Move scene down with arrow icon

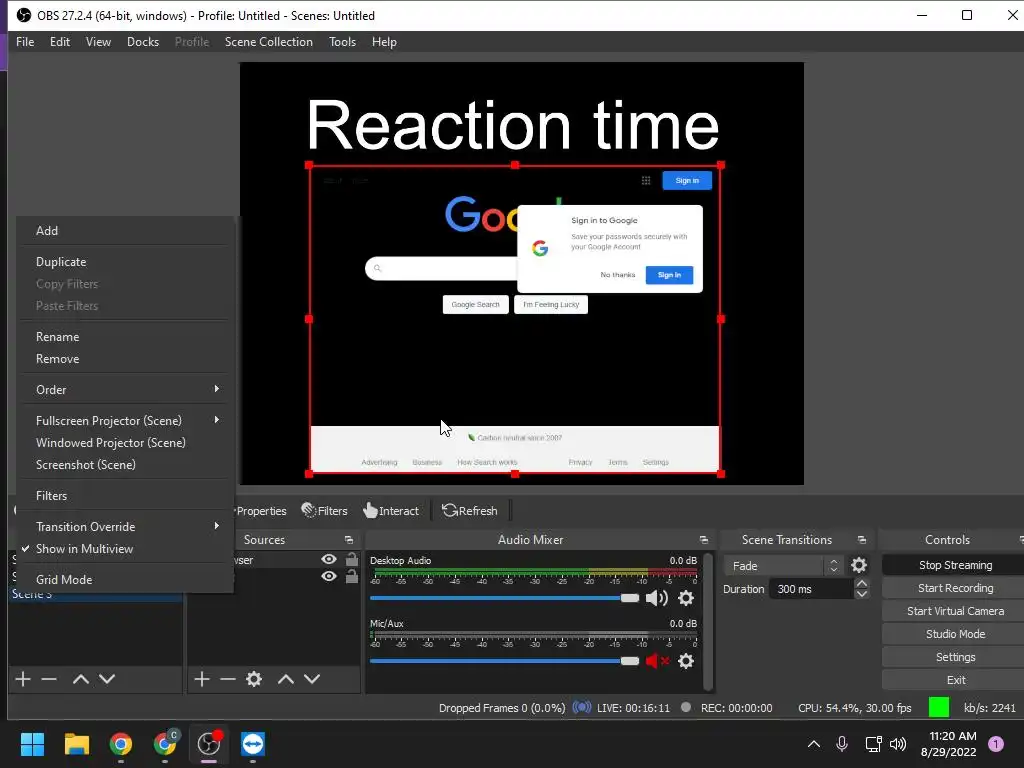point(107,679)
